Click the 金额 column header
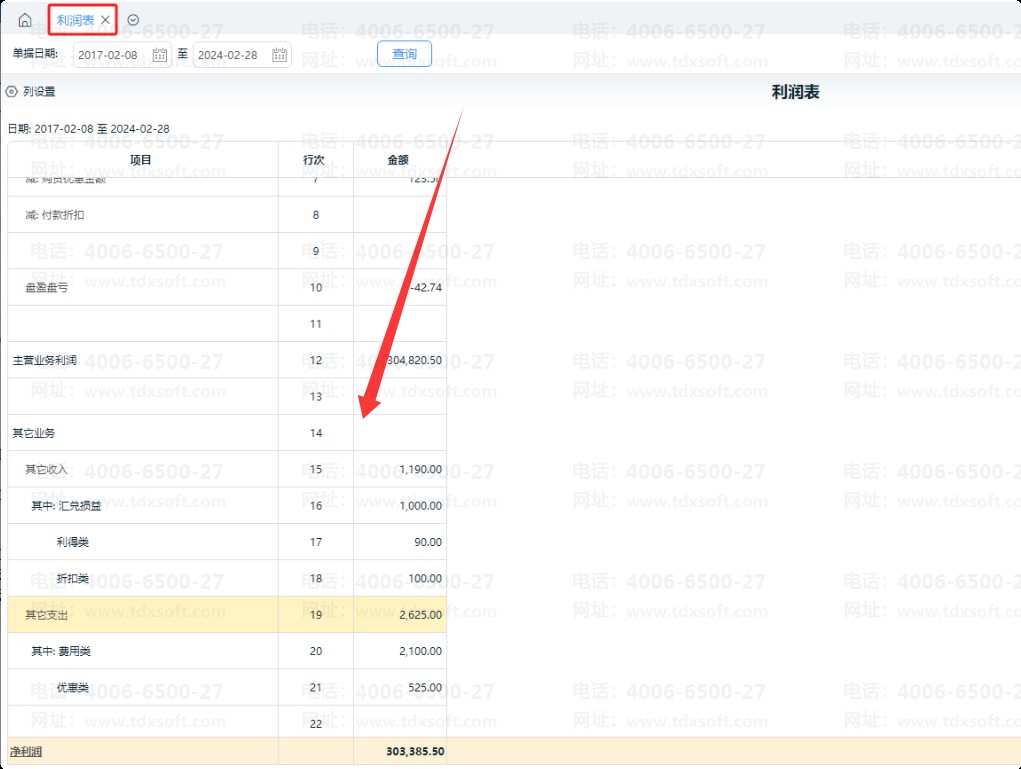The height and width of the screenshot is (769, 1021). [398, 160]
